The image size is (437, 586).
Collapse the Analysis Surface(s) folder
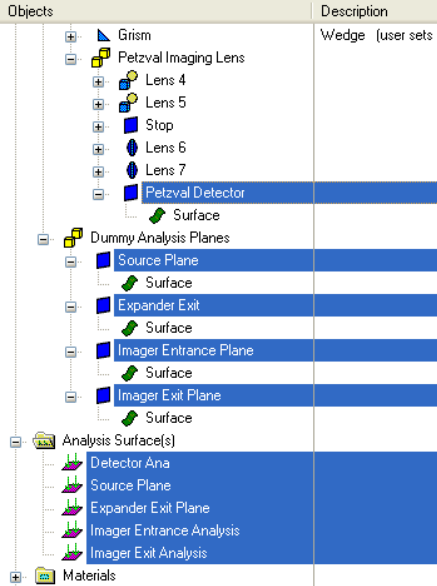[15, 442]
